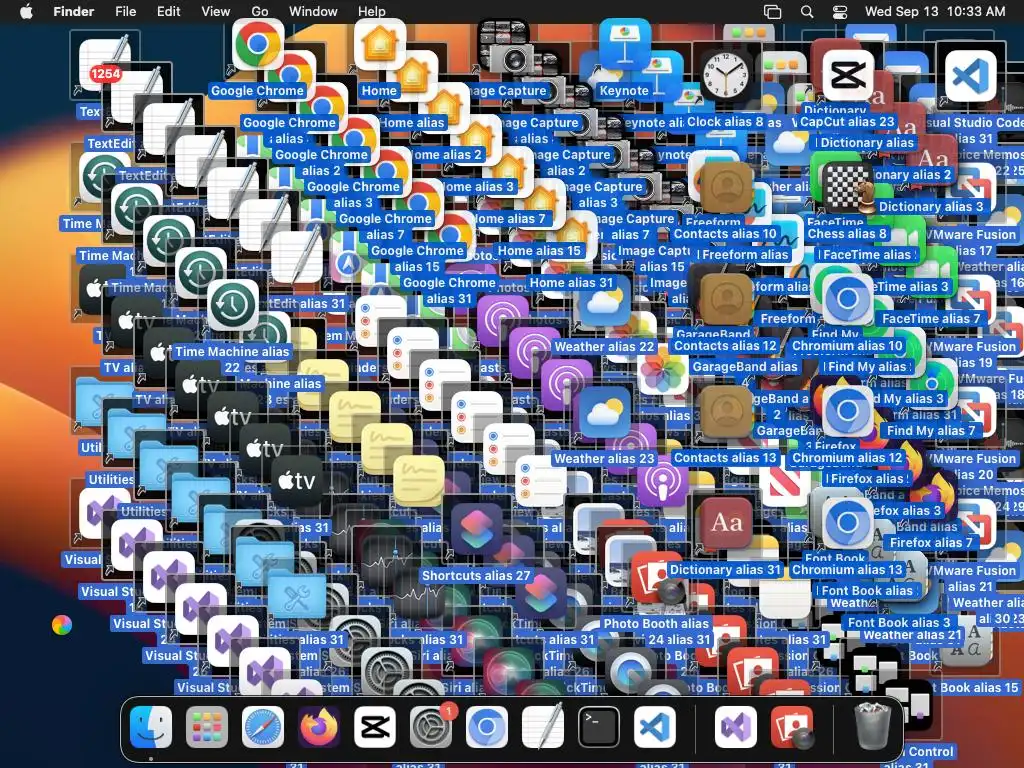The height and width of the screenshot is (768, 1024).
Task: Select the 'Firefox alias 7' label
Action: click(931, 543)
